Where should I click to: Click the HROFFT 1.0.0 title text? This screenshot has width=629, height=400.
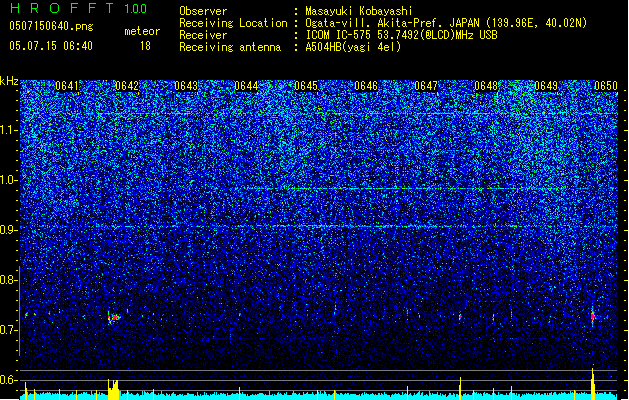coord(79,8)
